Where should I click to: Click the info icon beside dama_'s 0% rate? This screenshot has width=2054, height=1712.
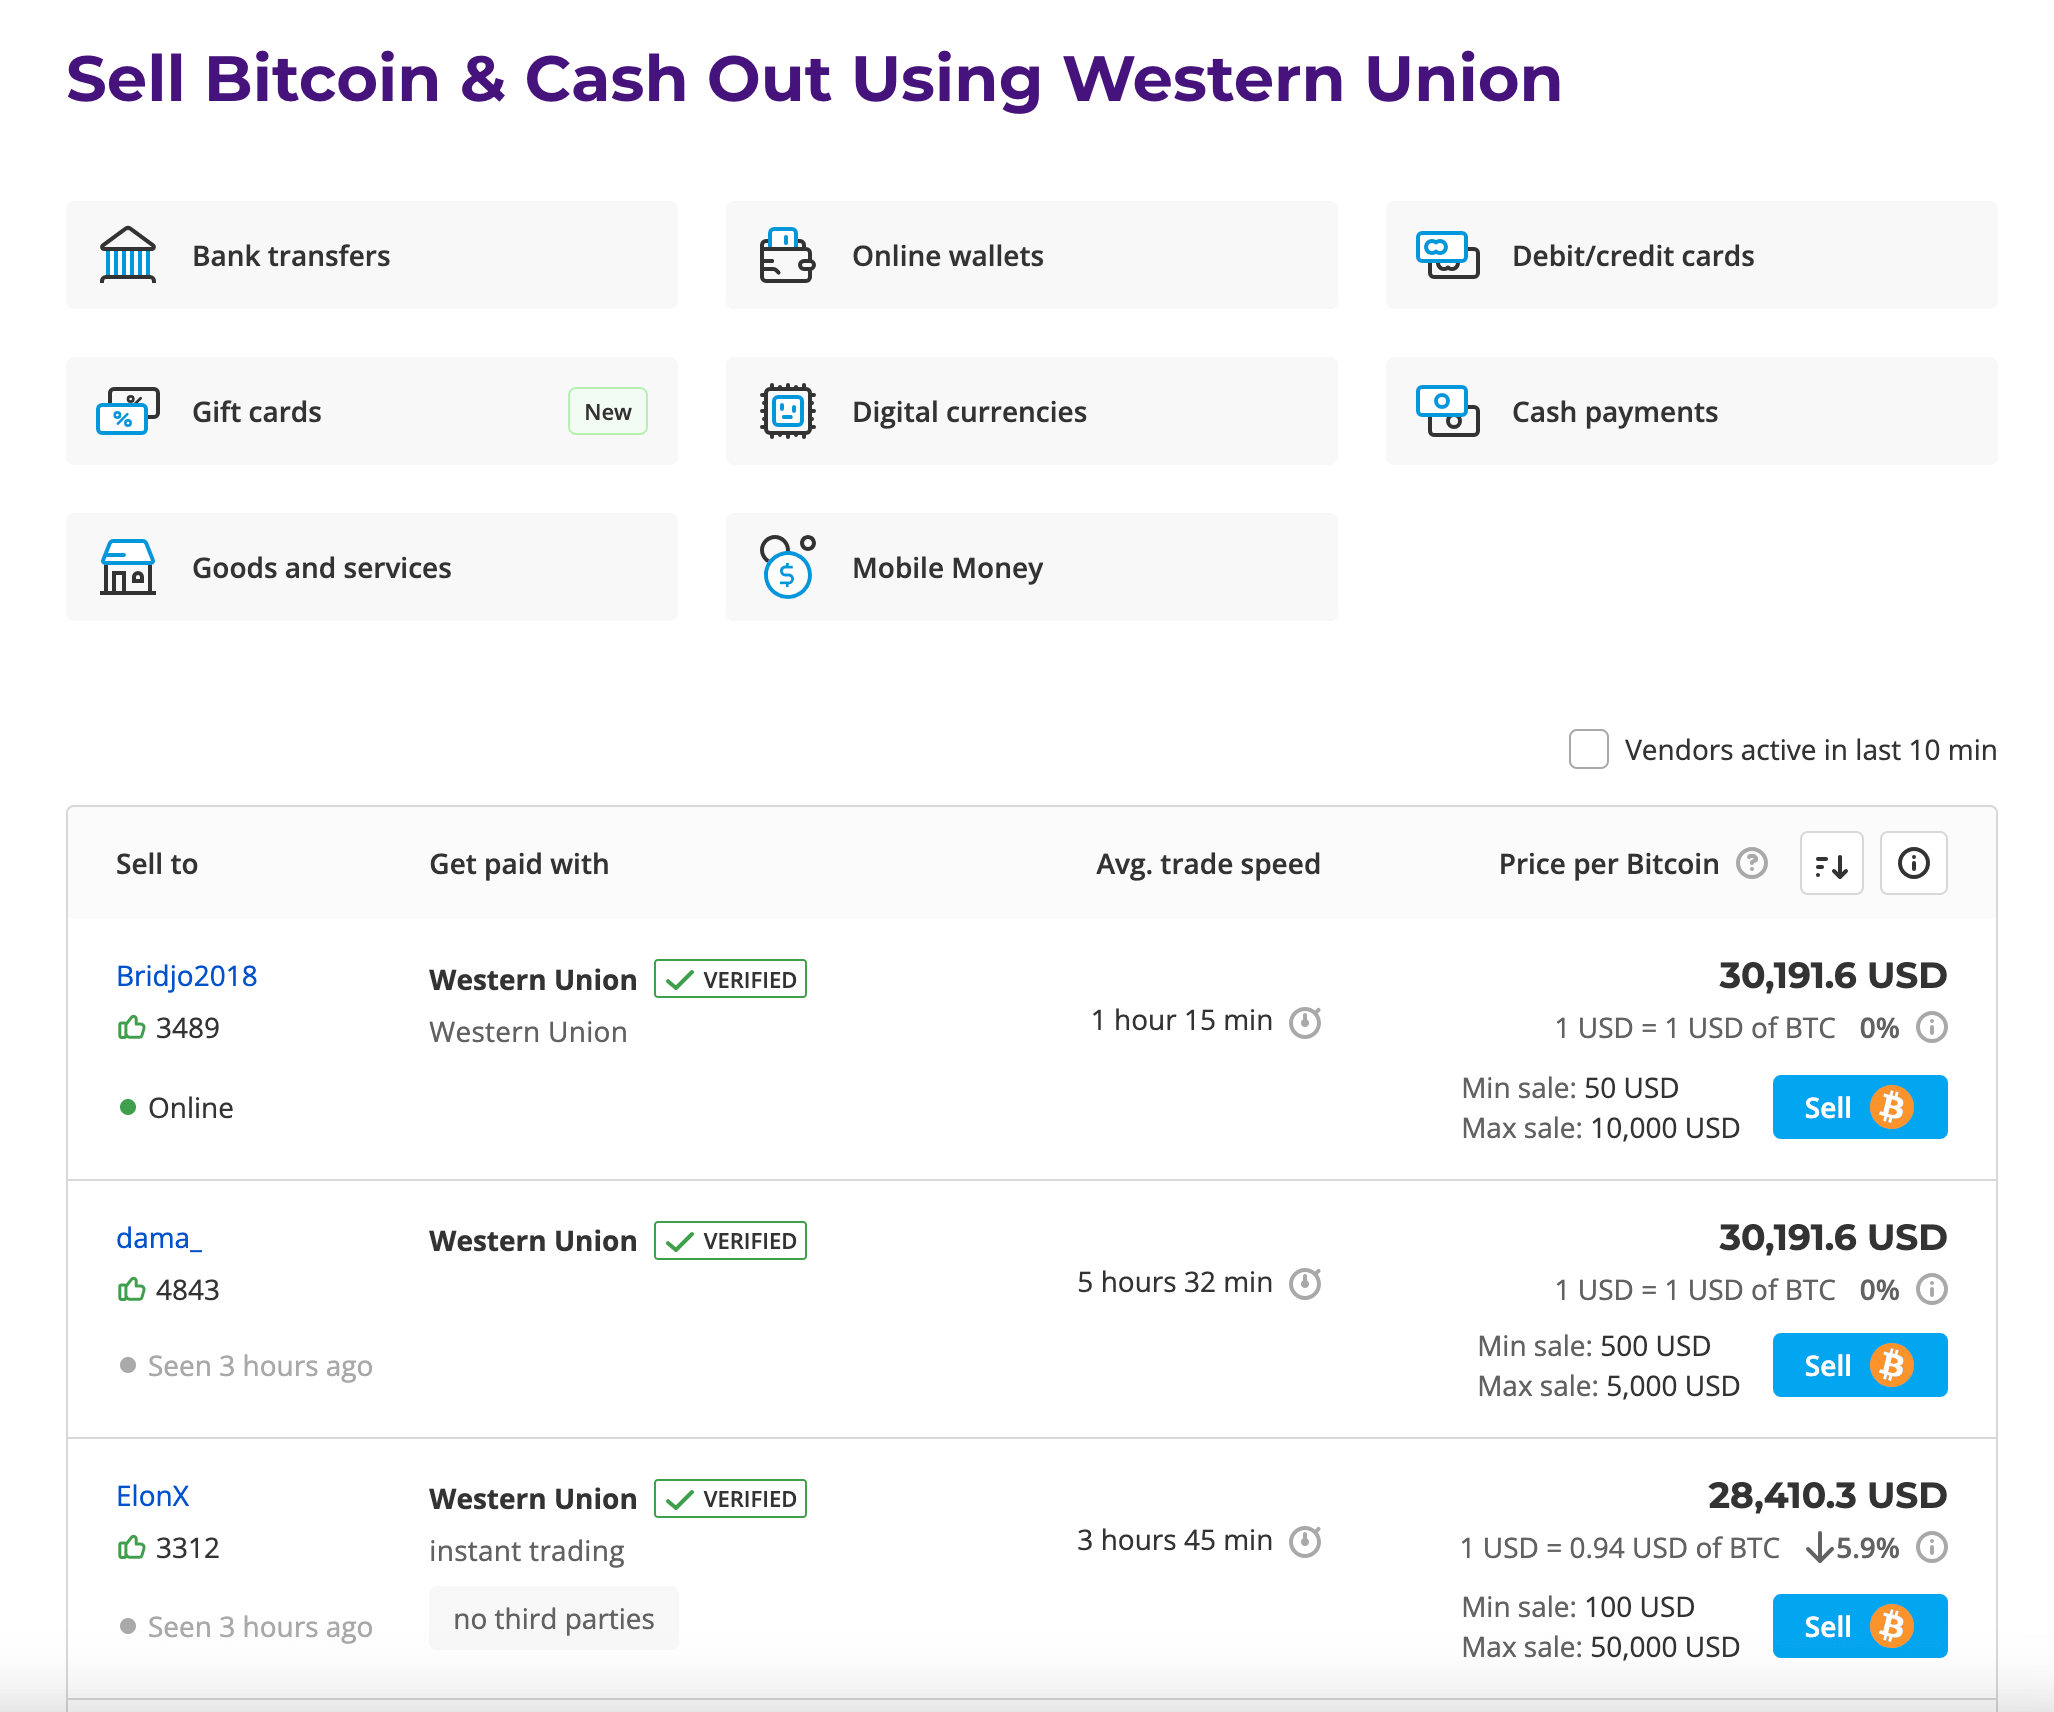coord(1931,1289)
